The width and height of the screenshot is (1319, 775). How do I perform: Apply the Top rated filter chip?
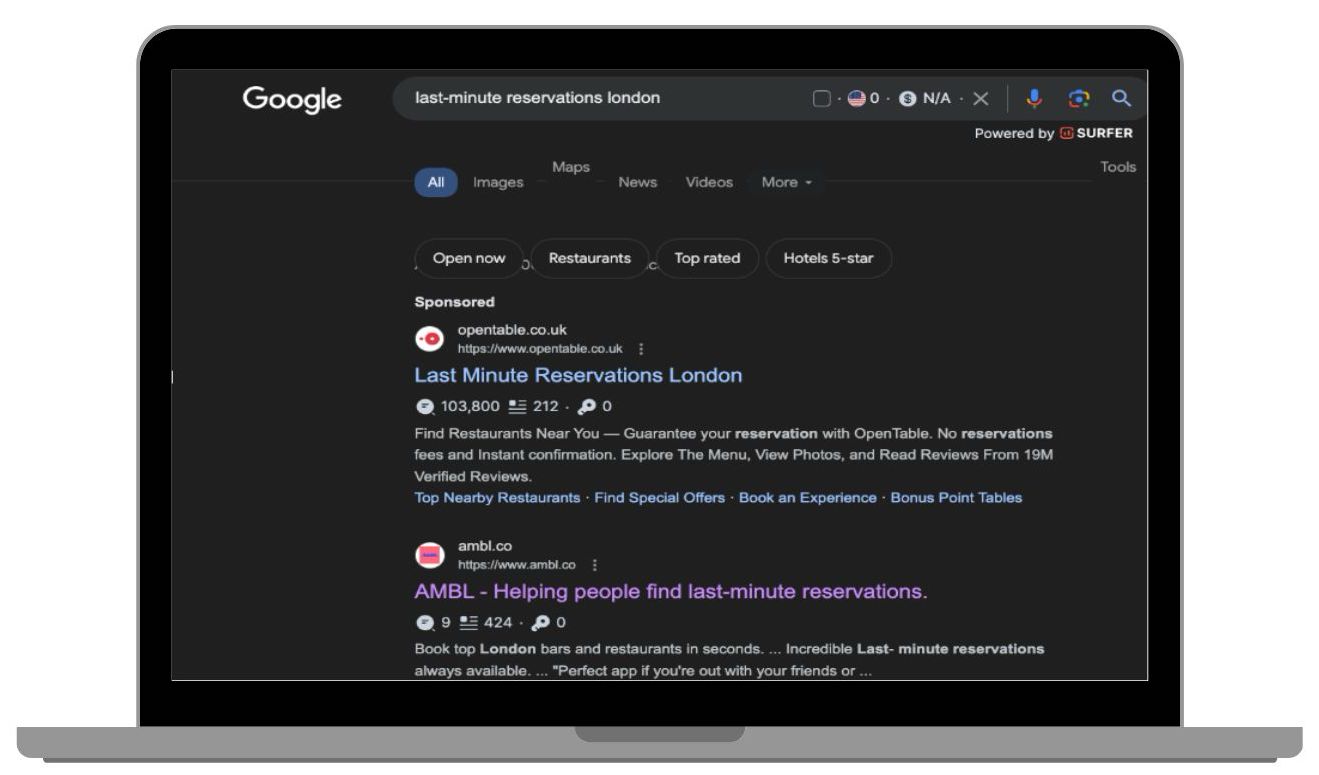tap(708, 258)
